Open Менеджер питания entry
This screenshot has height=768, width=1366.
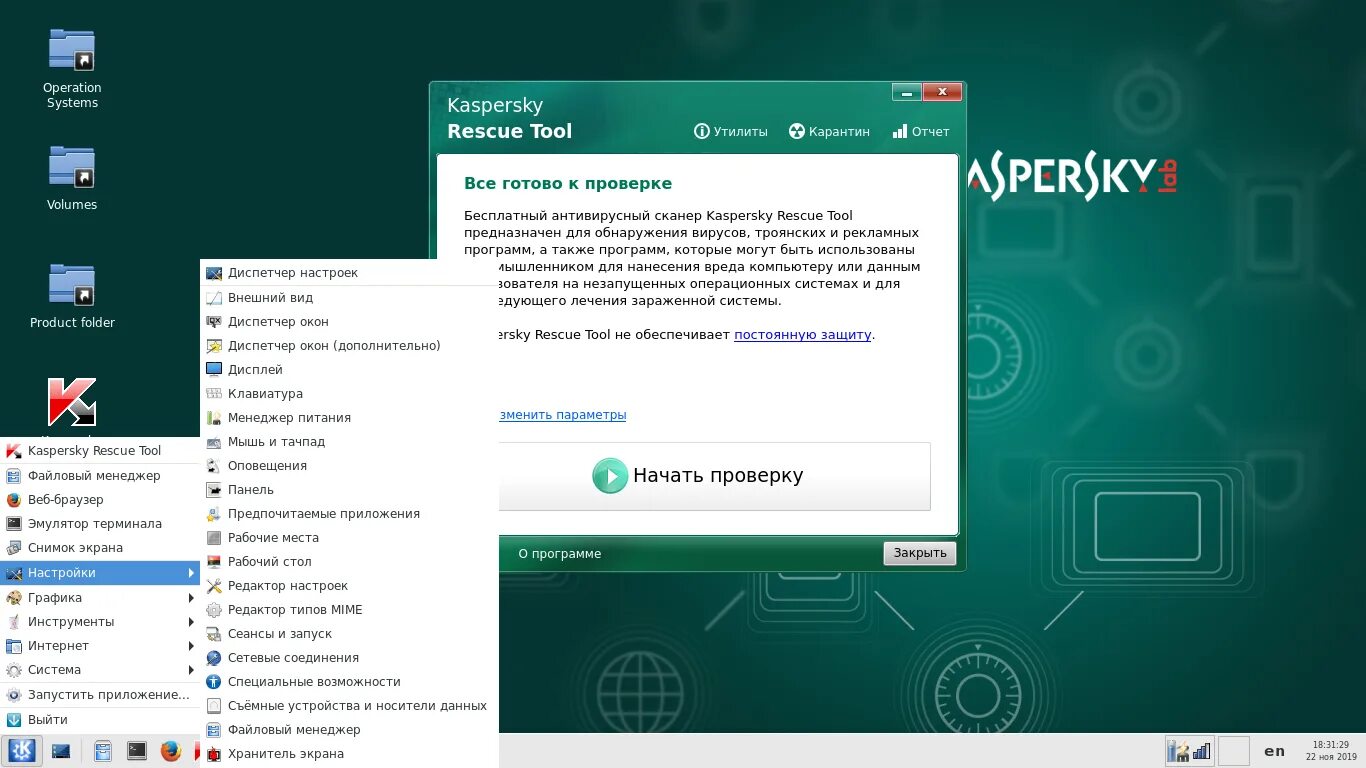coord(349,418)
